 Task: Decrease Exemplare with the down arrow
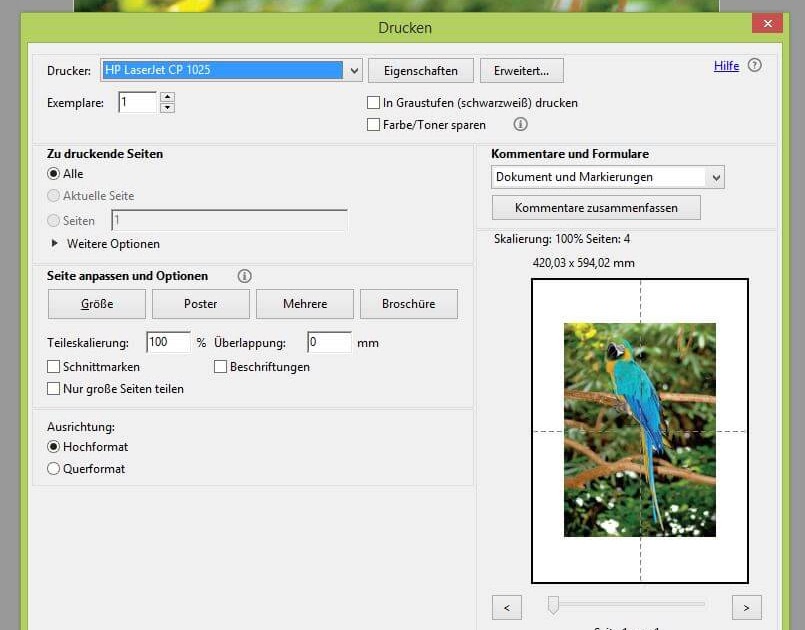click(167, 108)
